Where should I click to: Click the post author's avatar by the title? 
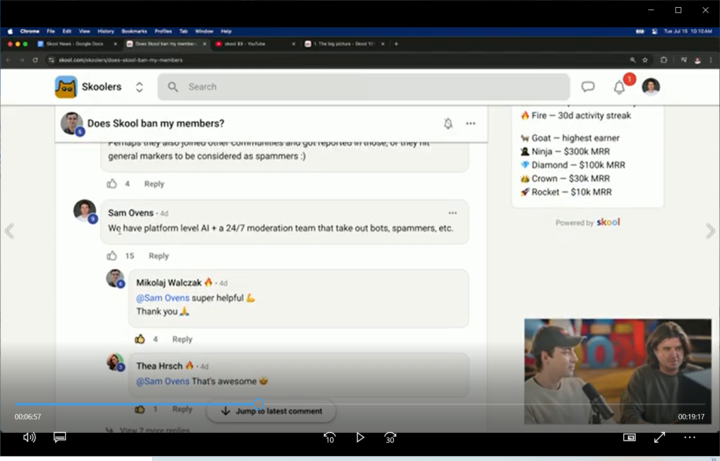tap(72, 123)
